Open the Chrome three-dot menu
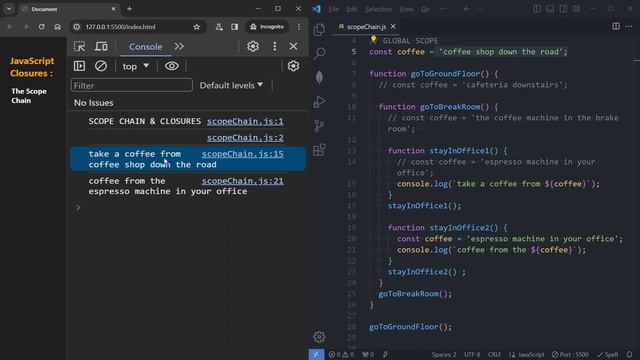Screen dimensions: 640x360 [299, 27]
